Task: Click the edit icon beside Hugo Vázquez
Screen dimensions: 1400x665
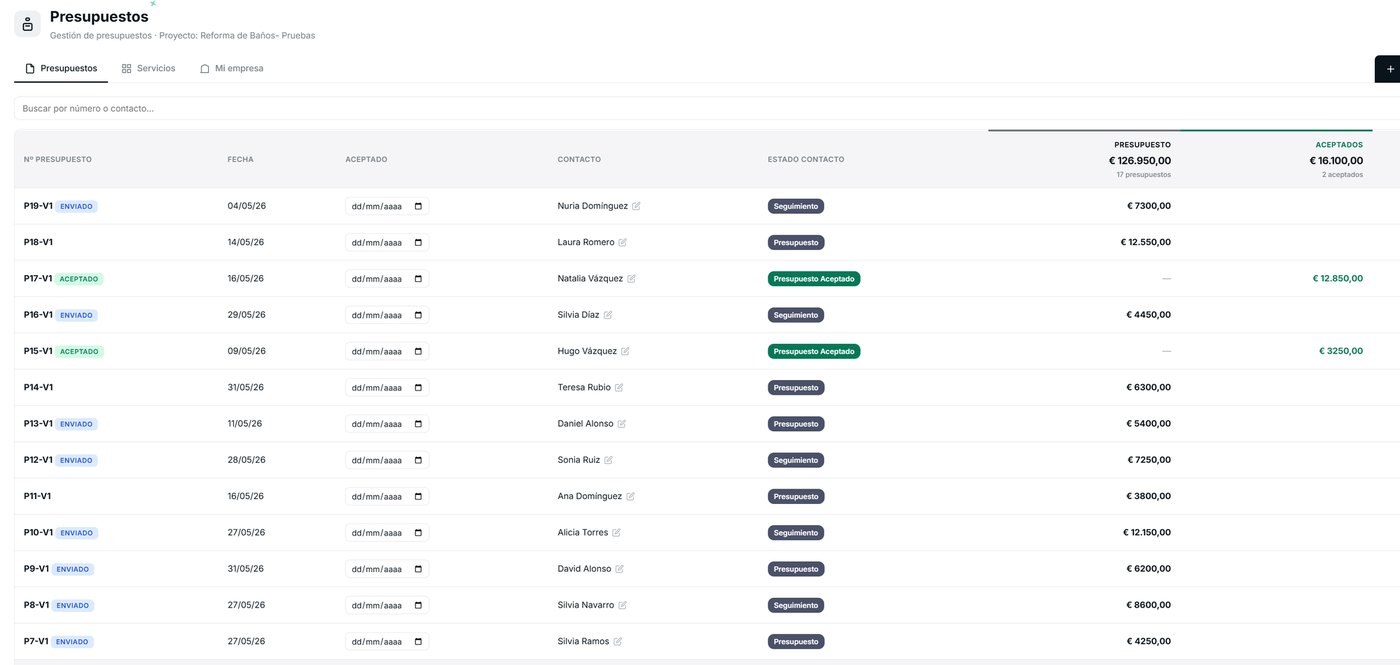Action: 625,351
